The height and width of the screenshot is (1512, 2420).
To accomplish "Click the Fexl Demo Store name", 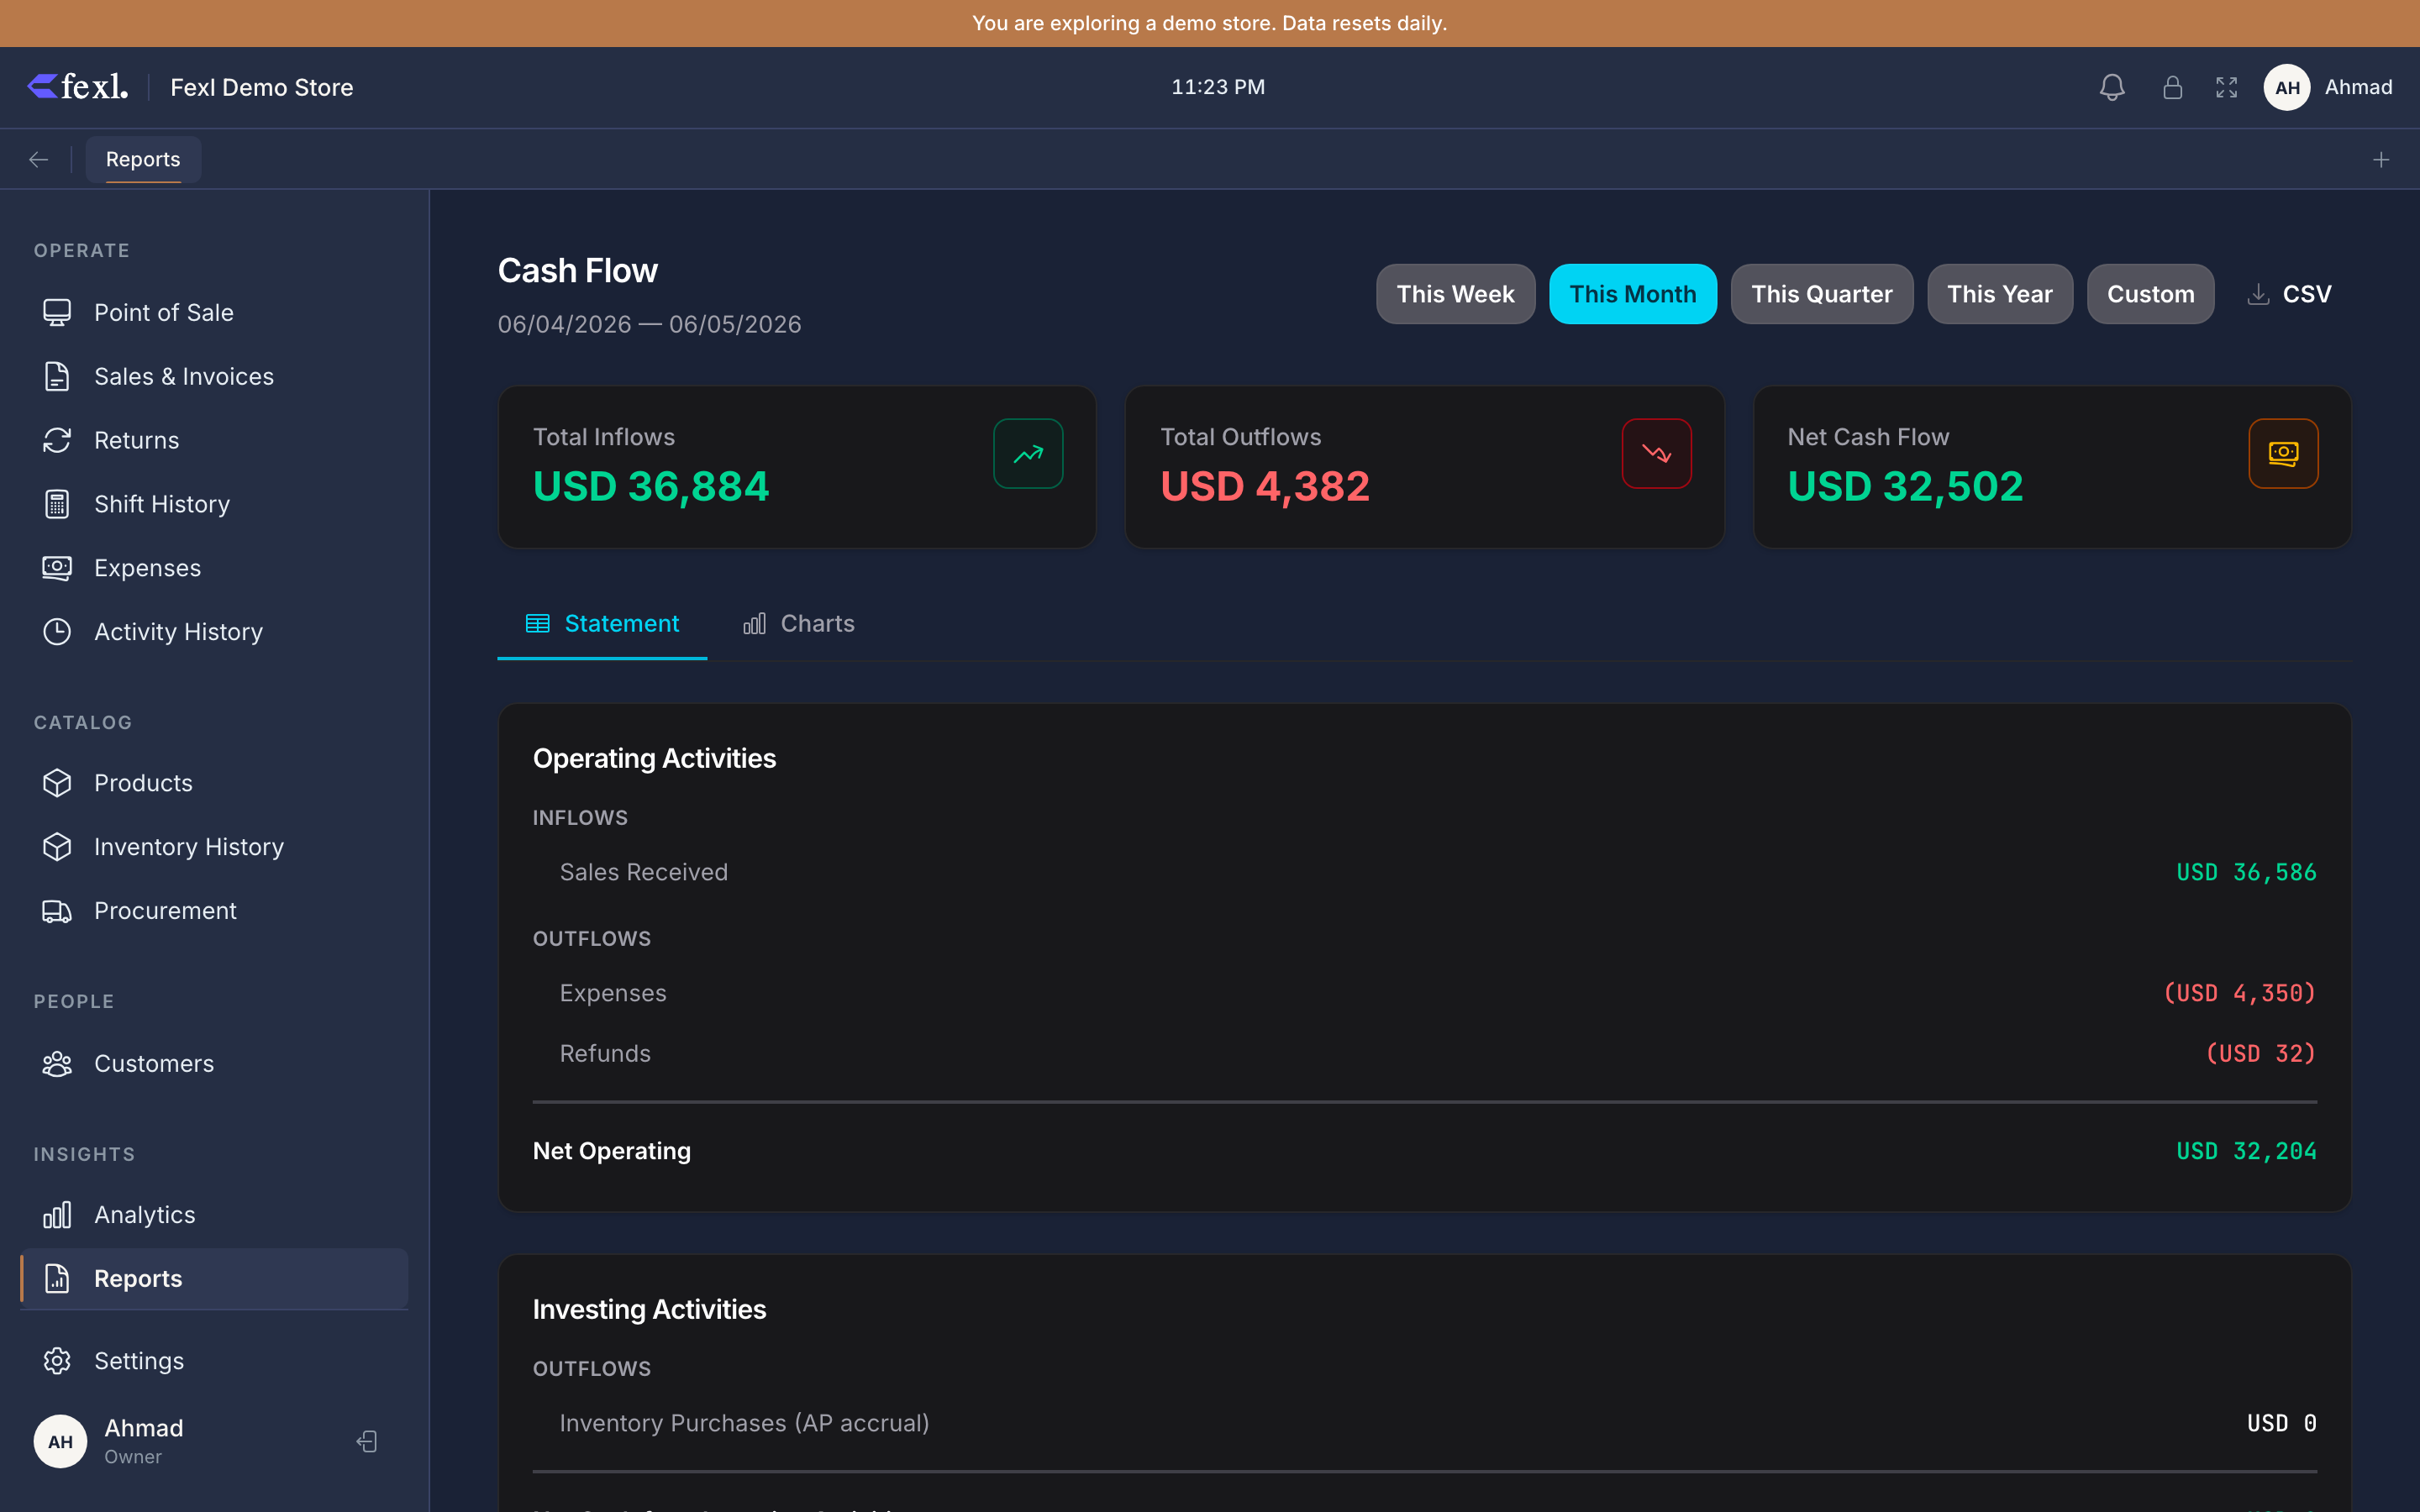I will 261,87.
